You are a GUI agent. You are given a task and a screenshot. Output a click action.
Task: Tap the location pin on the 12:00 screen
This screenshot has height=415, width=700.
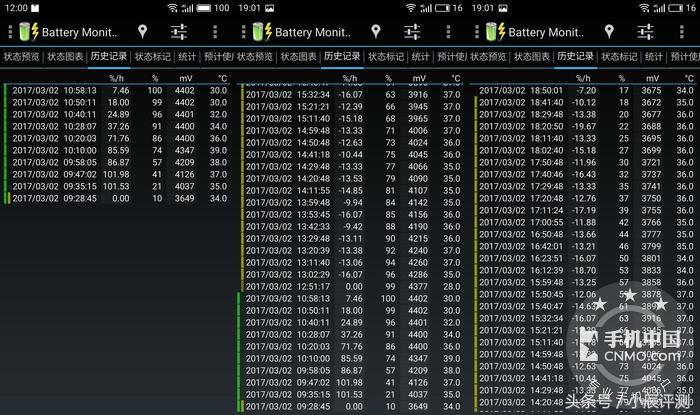click(142, 31)
